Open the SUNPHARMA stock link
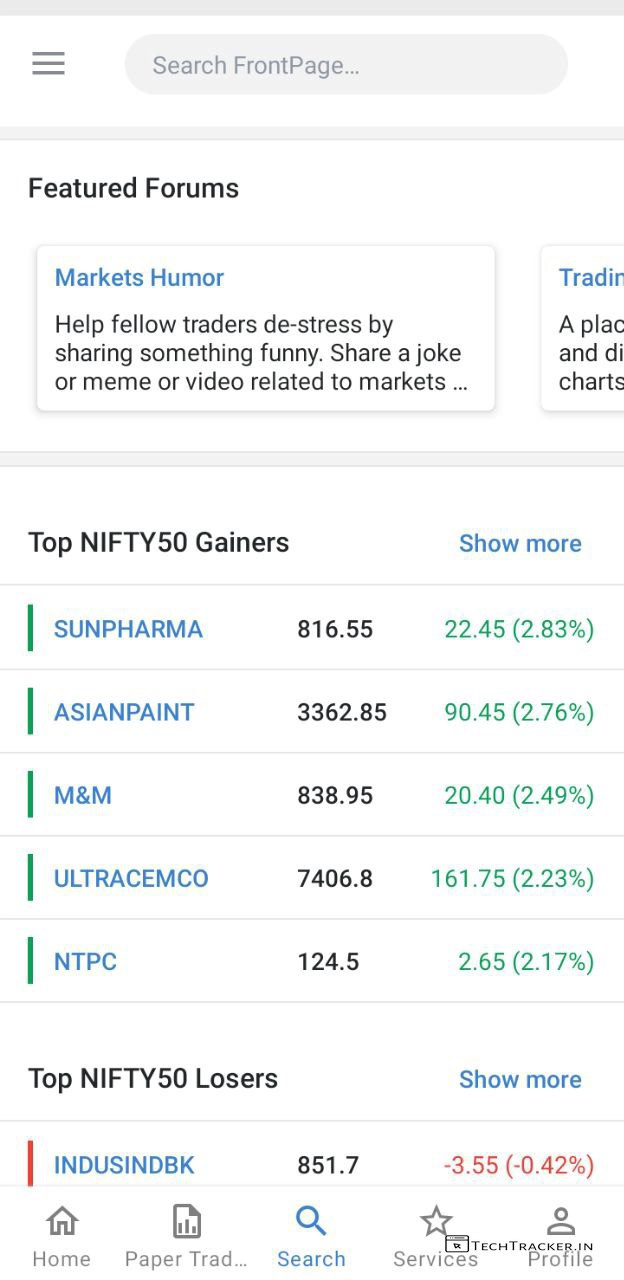Image resolution: width=624 pixels, height=1280 pixels. [x=128, y=629]
